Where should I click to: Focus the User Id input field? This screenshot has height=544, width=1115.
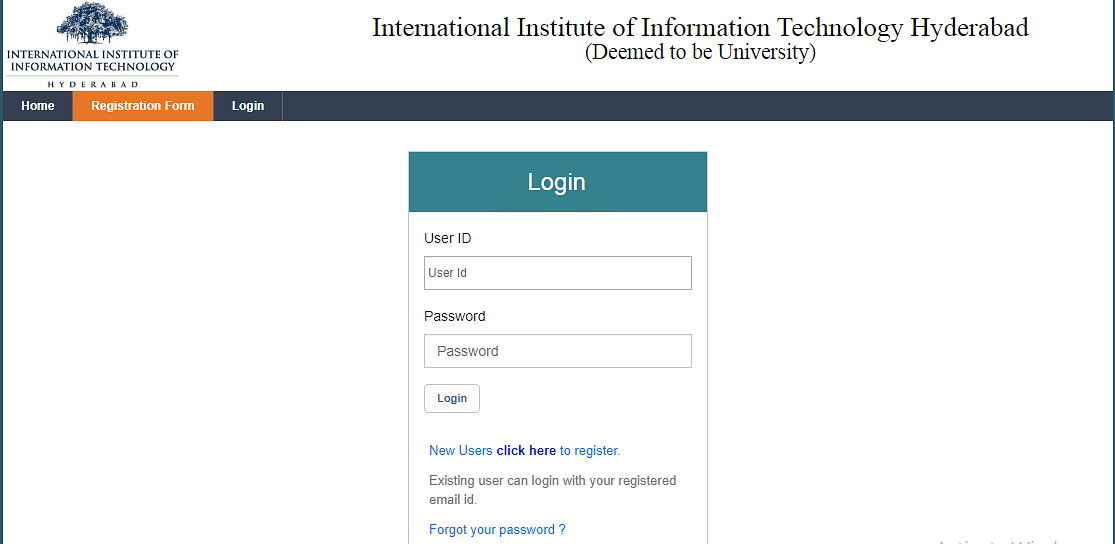tap(558, 273)
